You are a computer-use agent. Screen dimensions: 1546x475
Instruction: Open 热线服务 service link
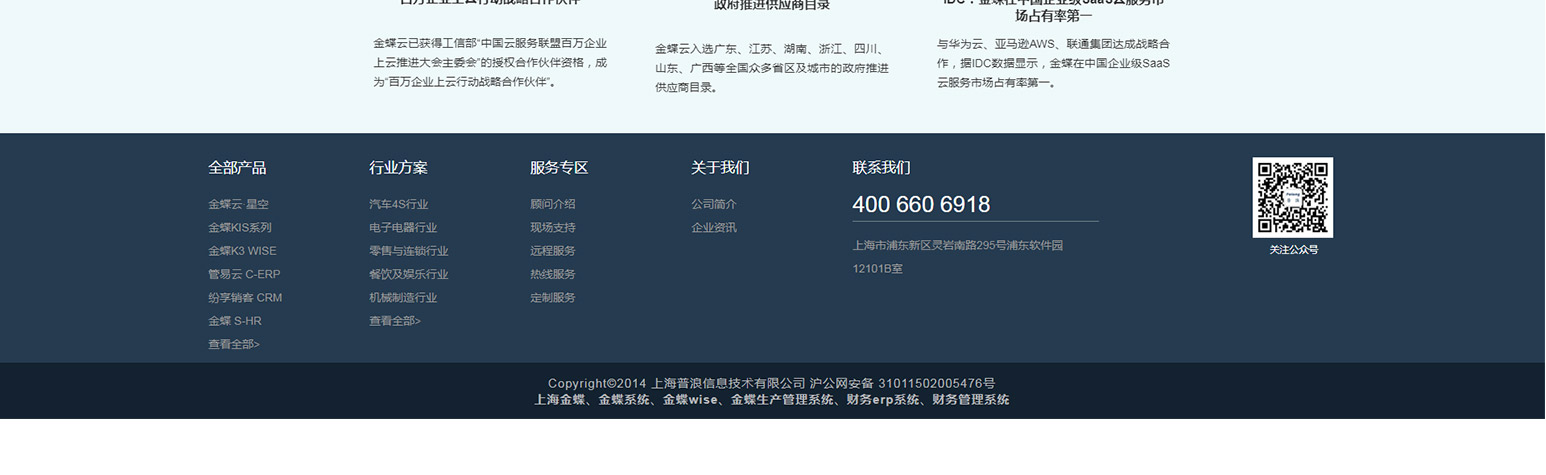point(553,274)
